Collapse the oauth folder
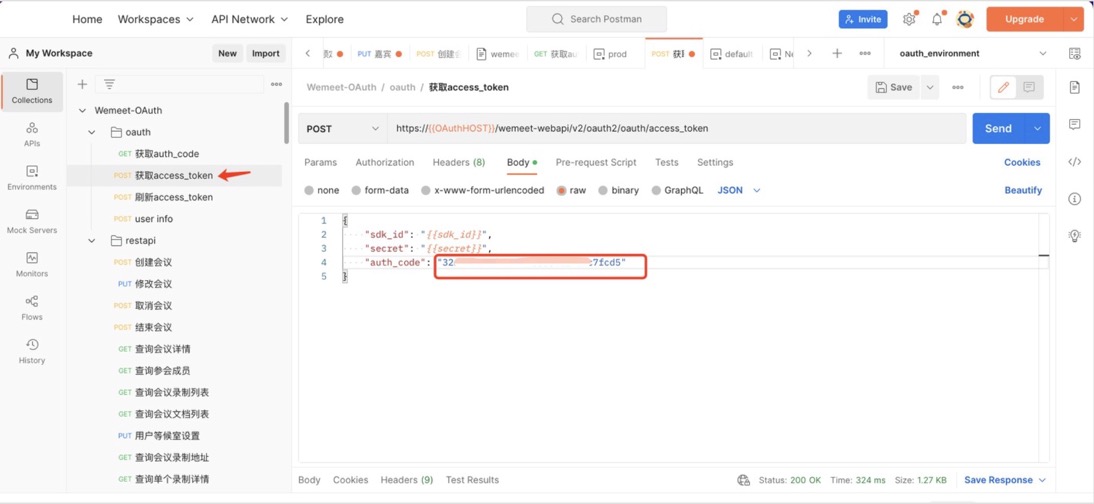The image size is (1094, 504). (91, 132)
